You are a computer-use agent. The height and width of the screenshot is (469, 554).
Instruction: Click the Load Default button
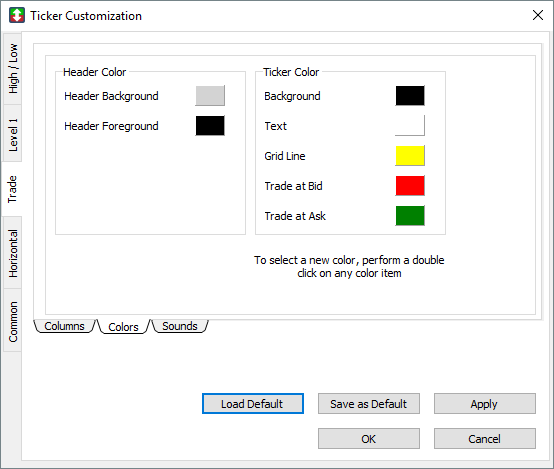point(253,404)
